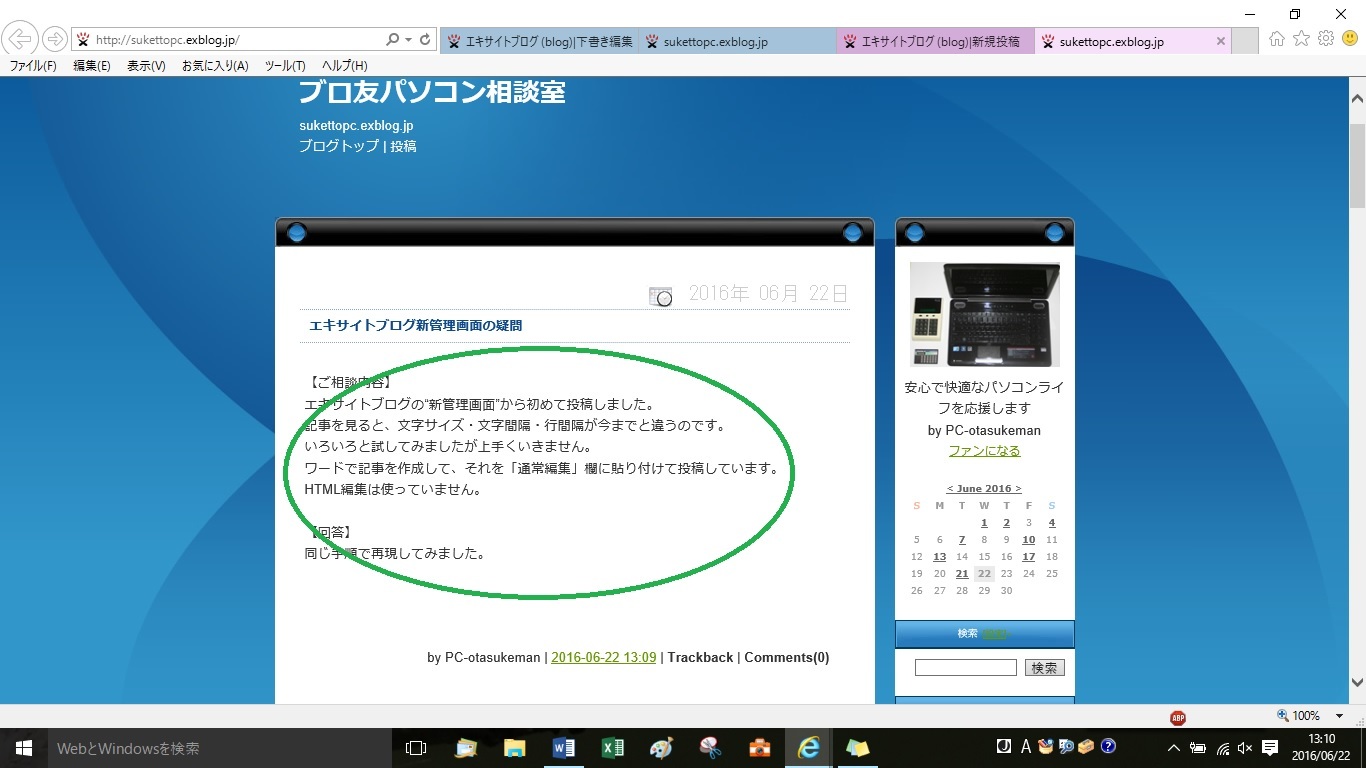Launch Excel from the taskbar
1366x768 pixels.
612,748
